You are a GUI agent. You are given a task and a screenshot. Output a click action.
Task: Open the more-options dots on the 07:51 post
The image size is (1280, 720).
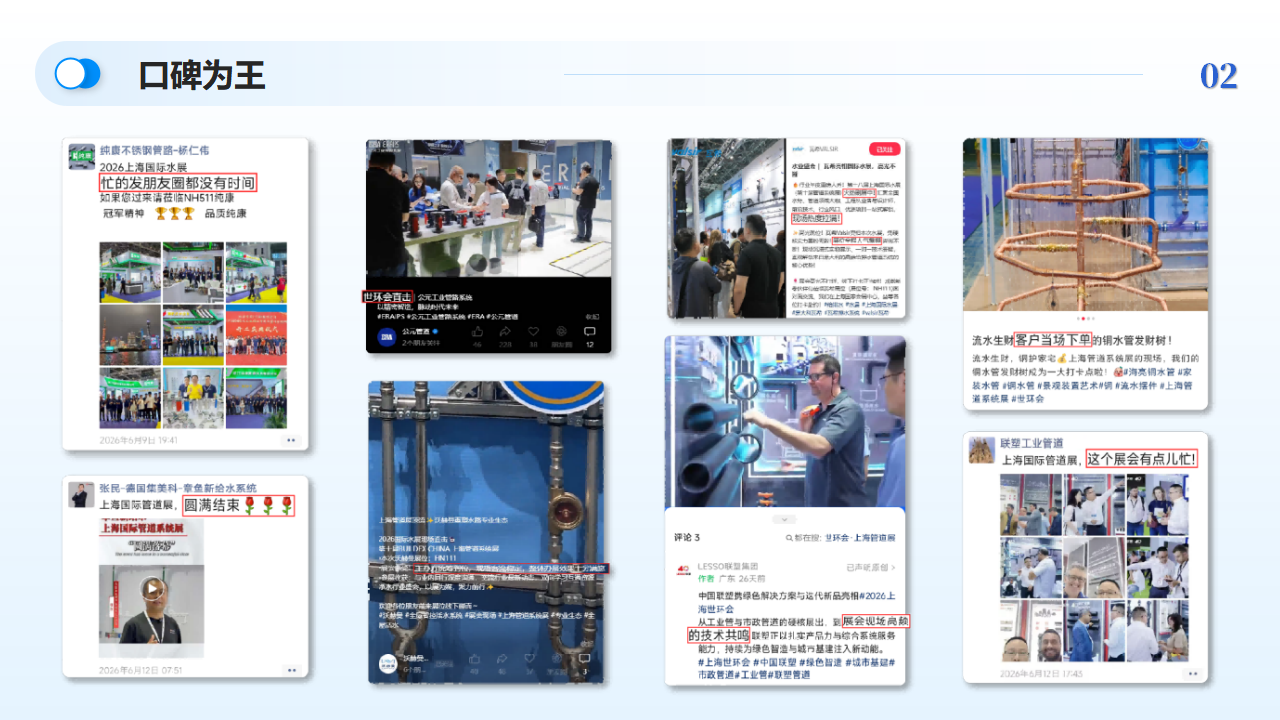tap(291, 670)
